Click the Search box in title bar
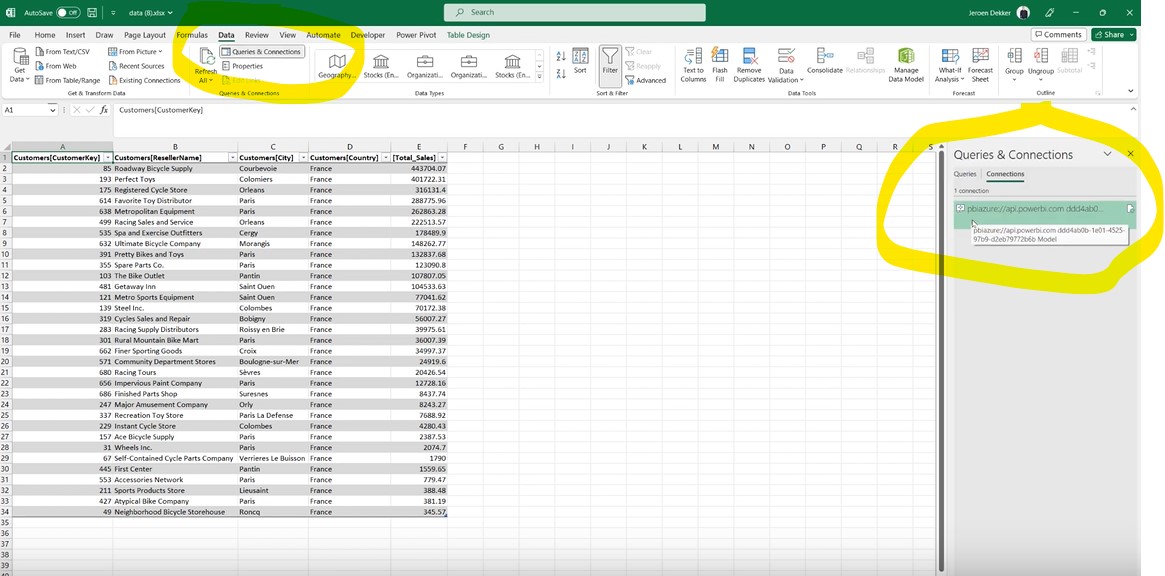This screenshot has height=576, width=1165. [575, 12]
